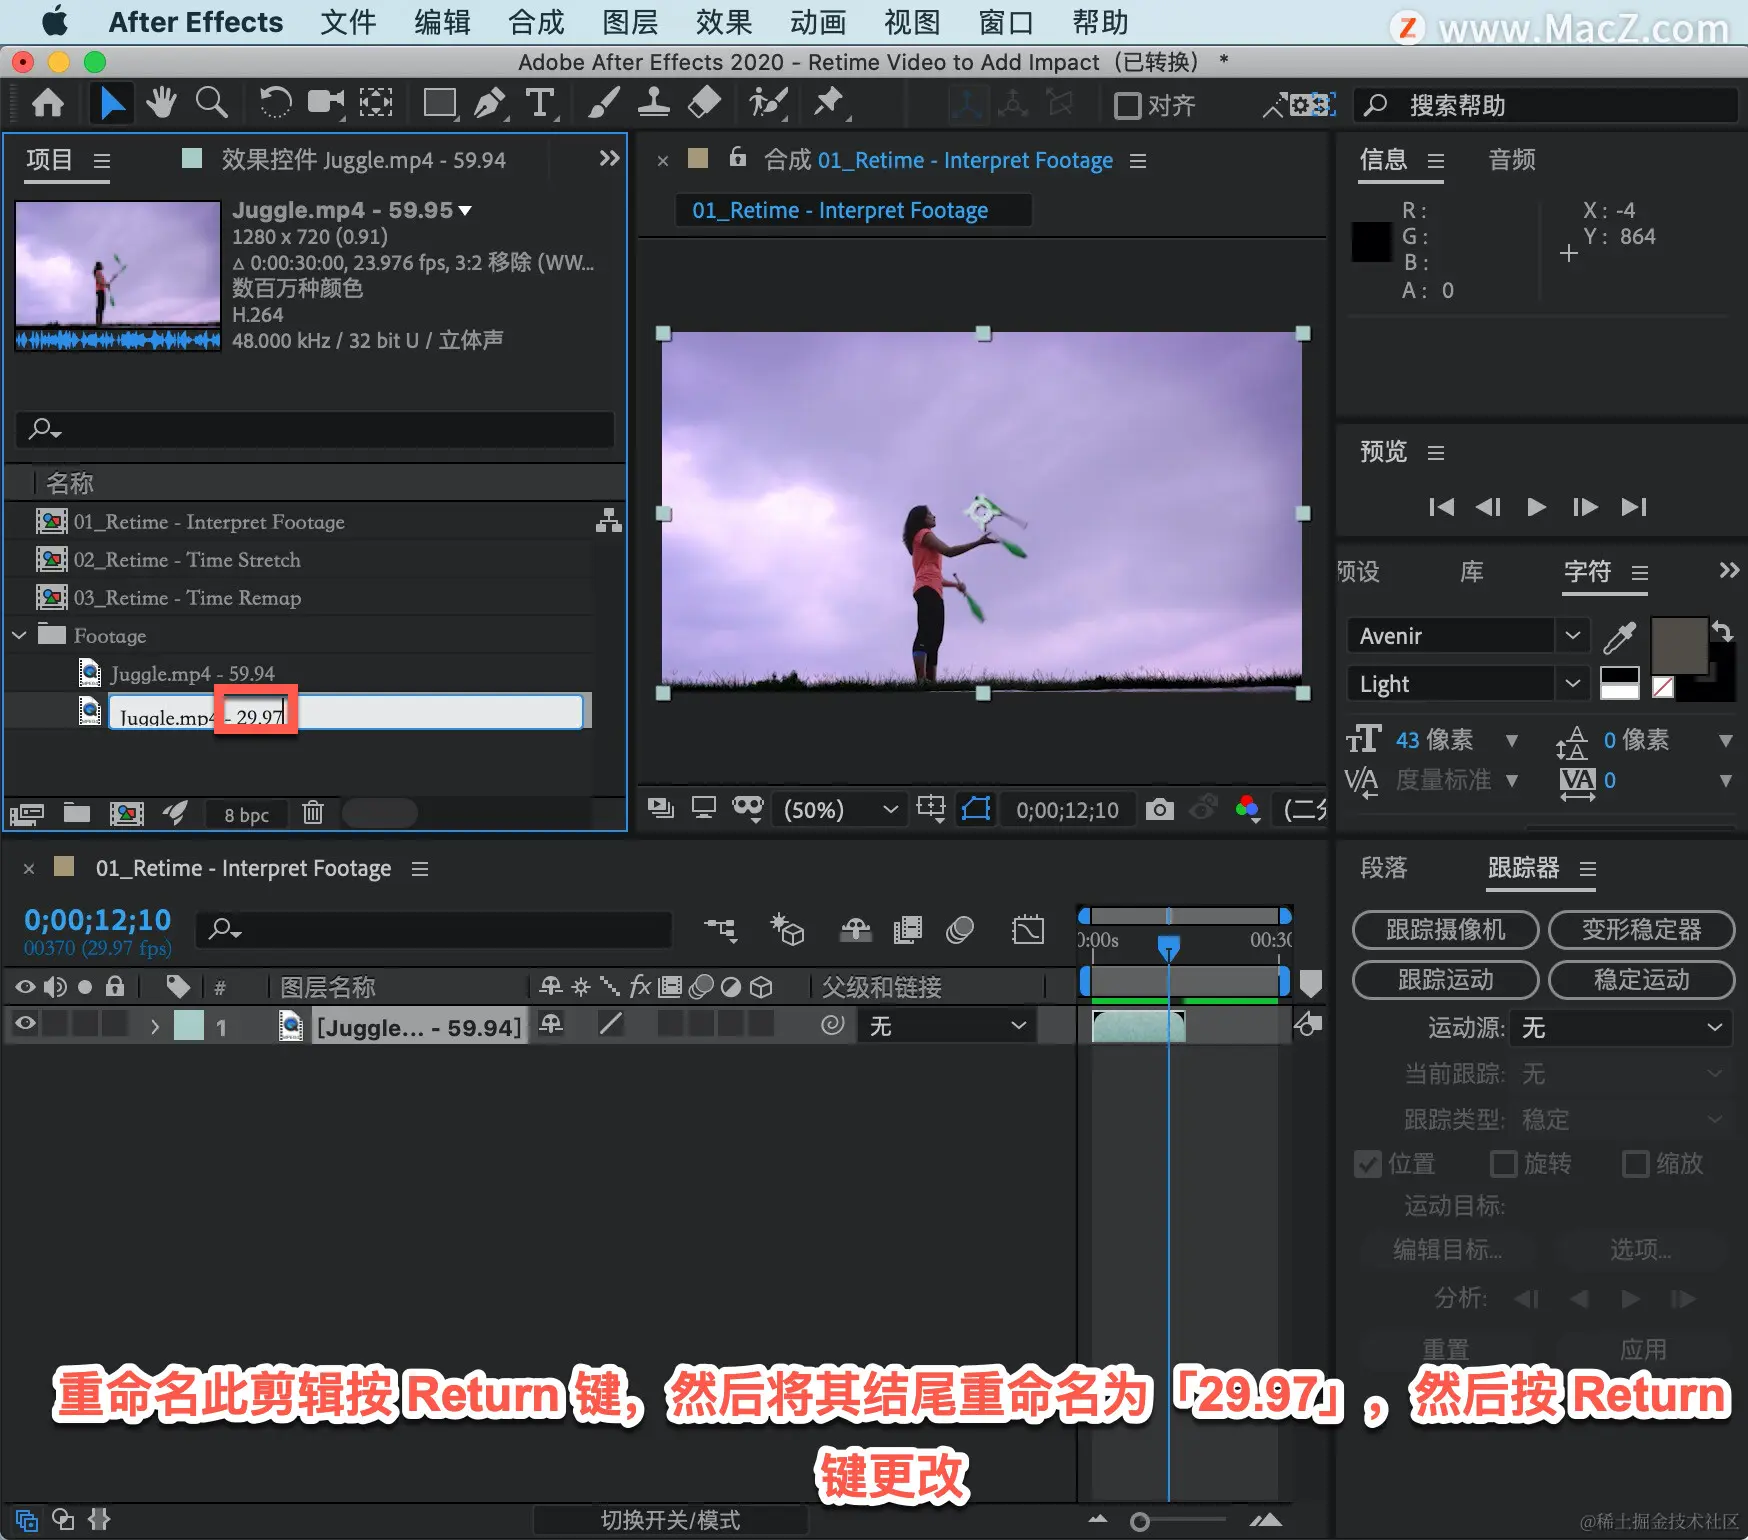Open the 效果 menu
The height and width of the screenshot is (1540, 1748).
click(724, 22)
